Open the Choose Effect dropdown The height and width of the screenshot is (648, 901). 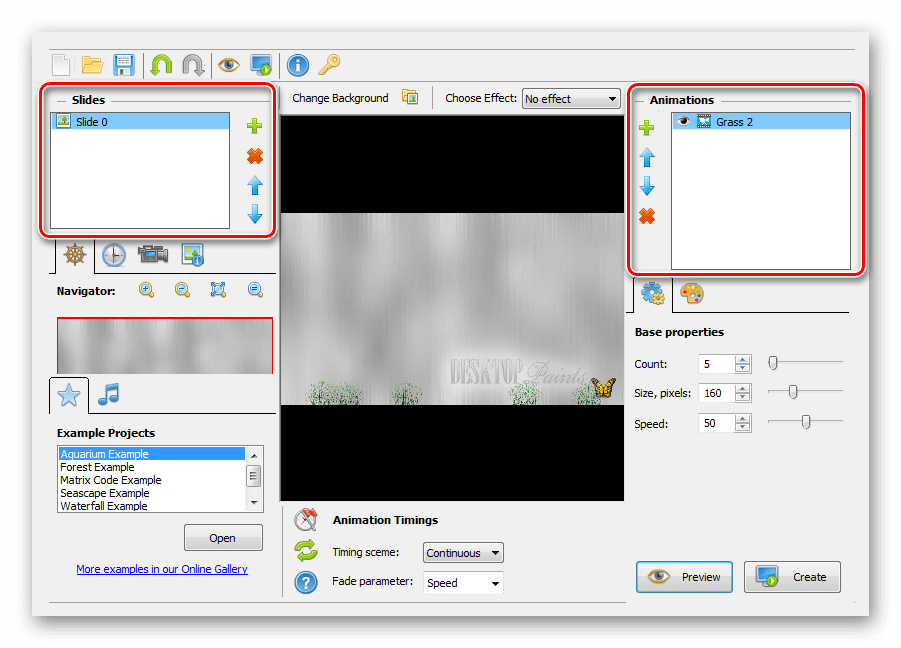coord(571,99)
